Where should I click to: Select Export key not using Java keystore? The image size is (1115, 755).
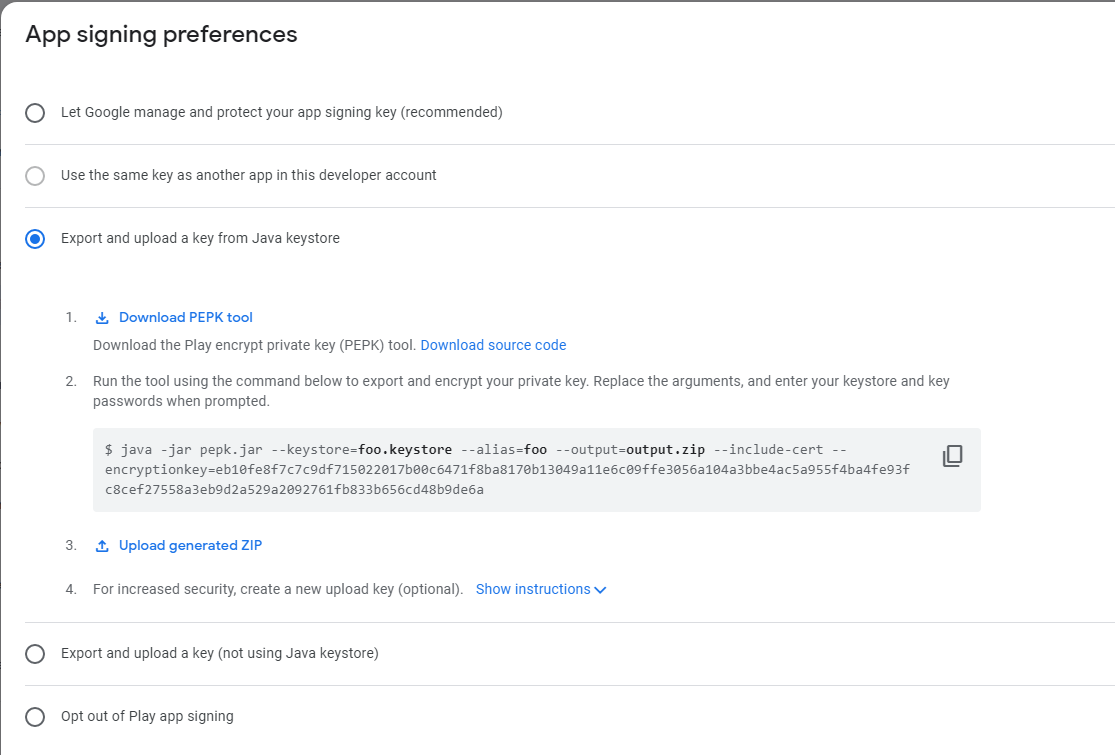pos(35,654)
